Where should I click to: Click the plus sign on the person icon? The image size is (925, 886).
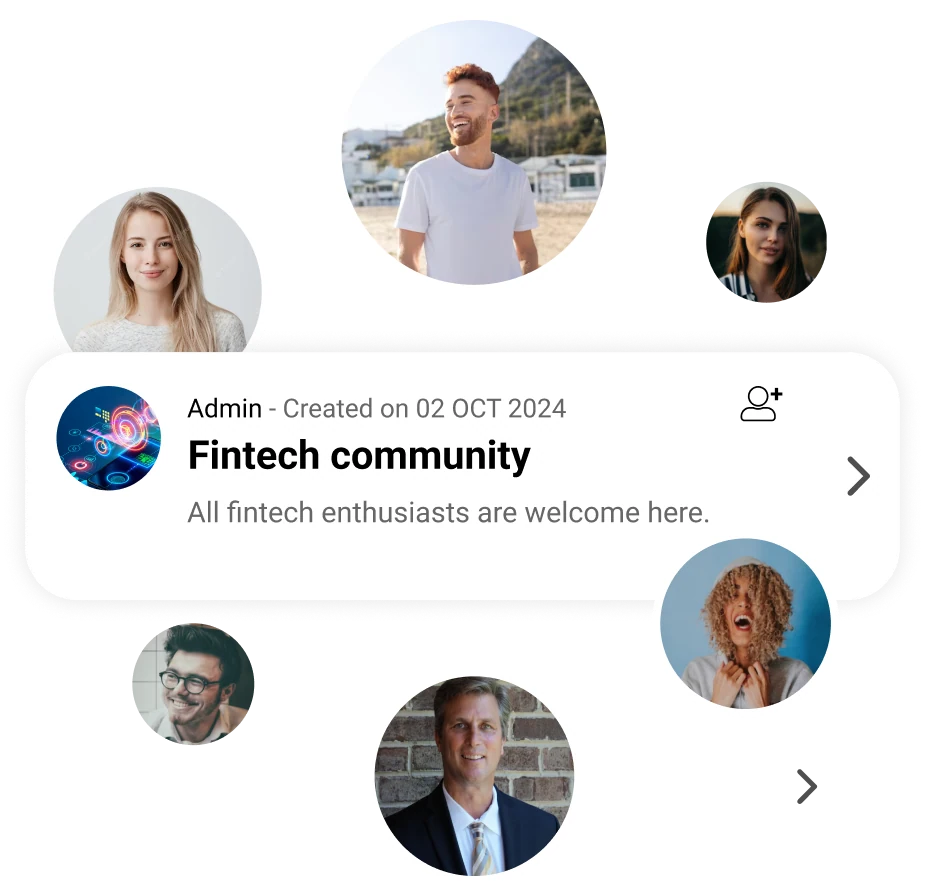[776, 393]
